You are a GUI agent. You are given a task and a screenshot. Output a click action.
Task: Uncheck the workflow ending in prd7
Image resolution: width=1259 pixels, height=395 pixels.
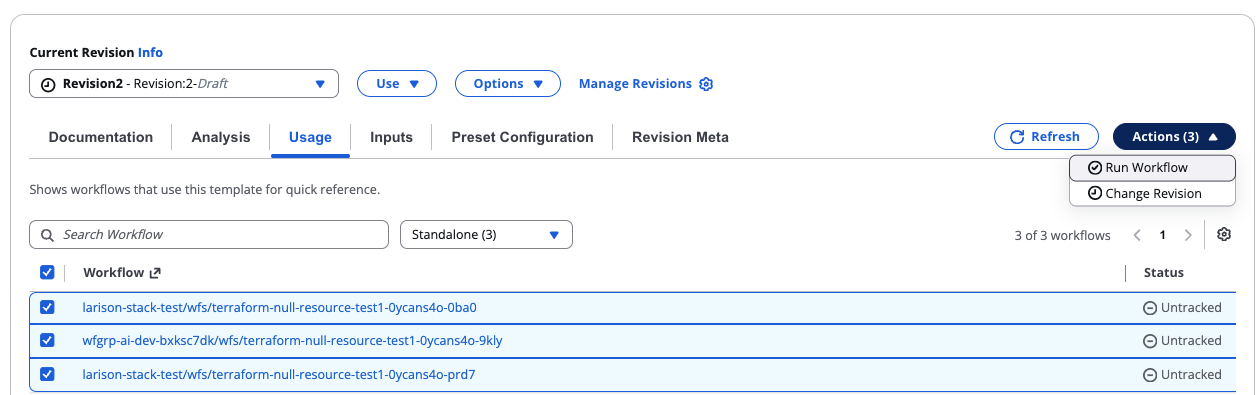47,375
